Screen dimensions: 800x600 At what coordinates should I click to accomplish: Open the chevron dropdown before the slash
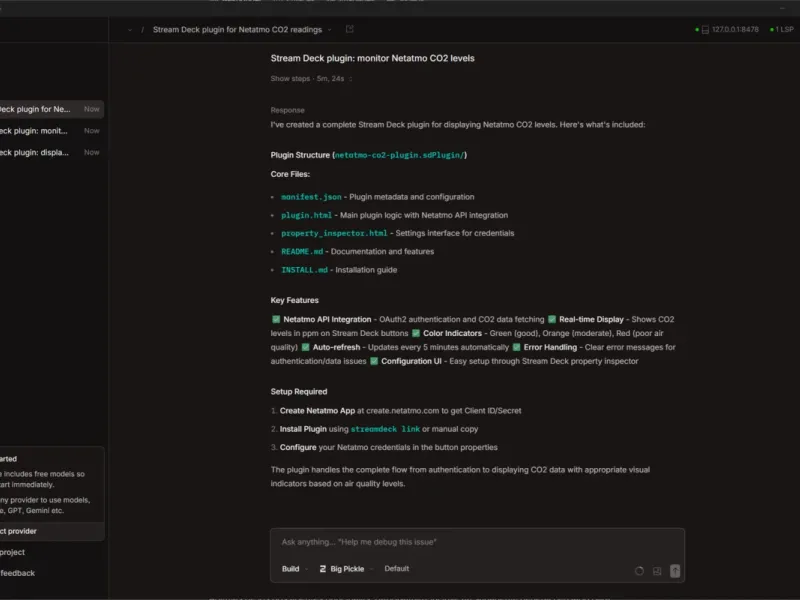click(x=130, y=30)
